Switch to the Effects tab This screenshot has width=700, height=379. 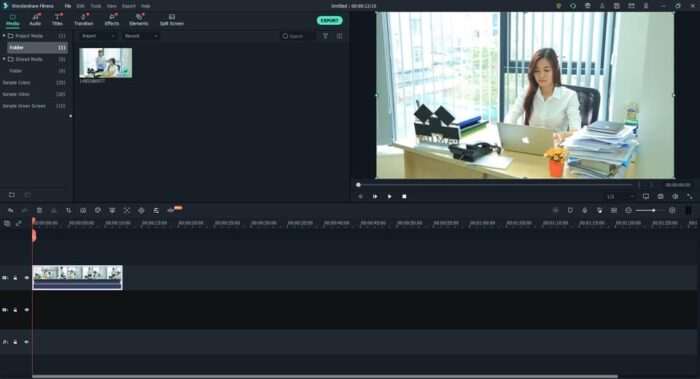coord(112,20)
